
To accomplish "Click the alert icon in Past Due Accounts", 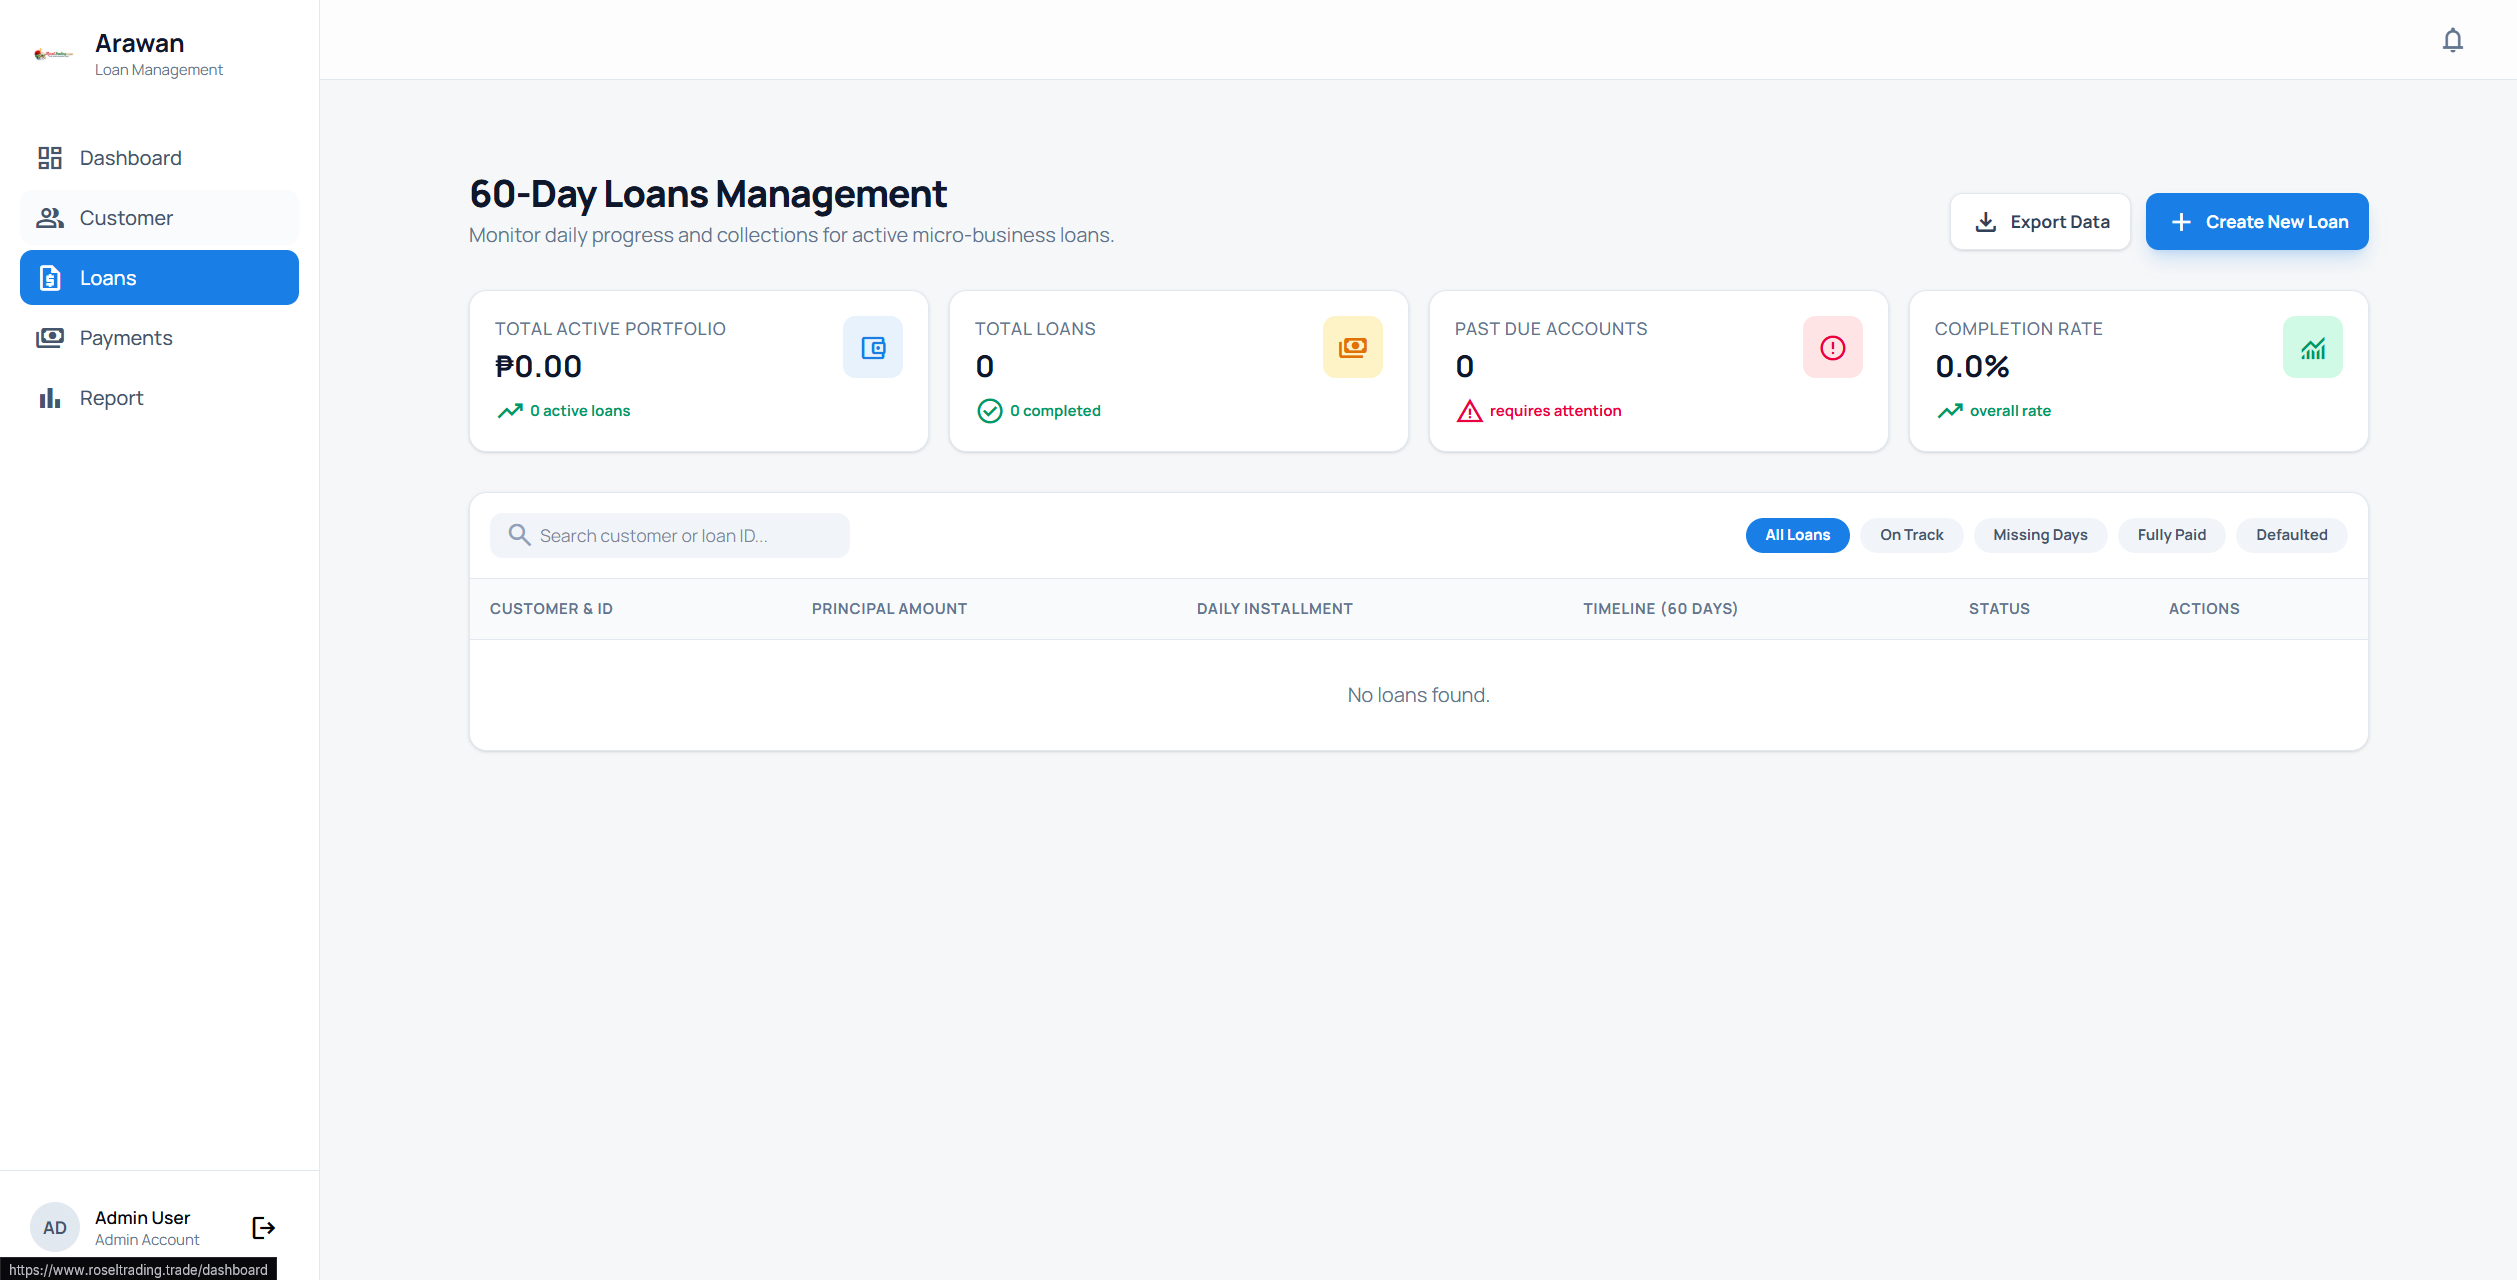I will point(1833,347).
